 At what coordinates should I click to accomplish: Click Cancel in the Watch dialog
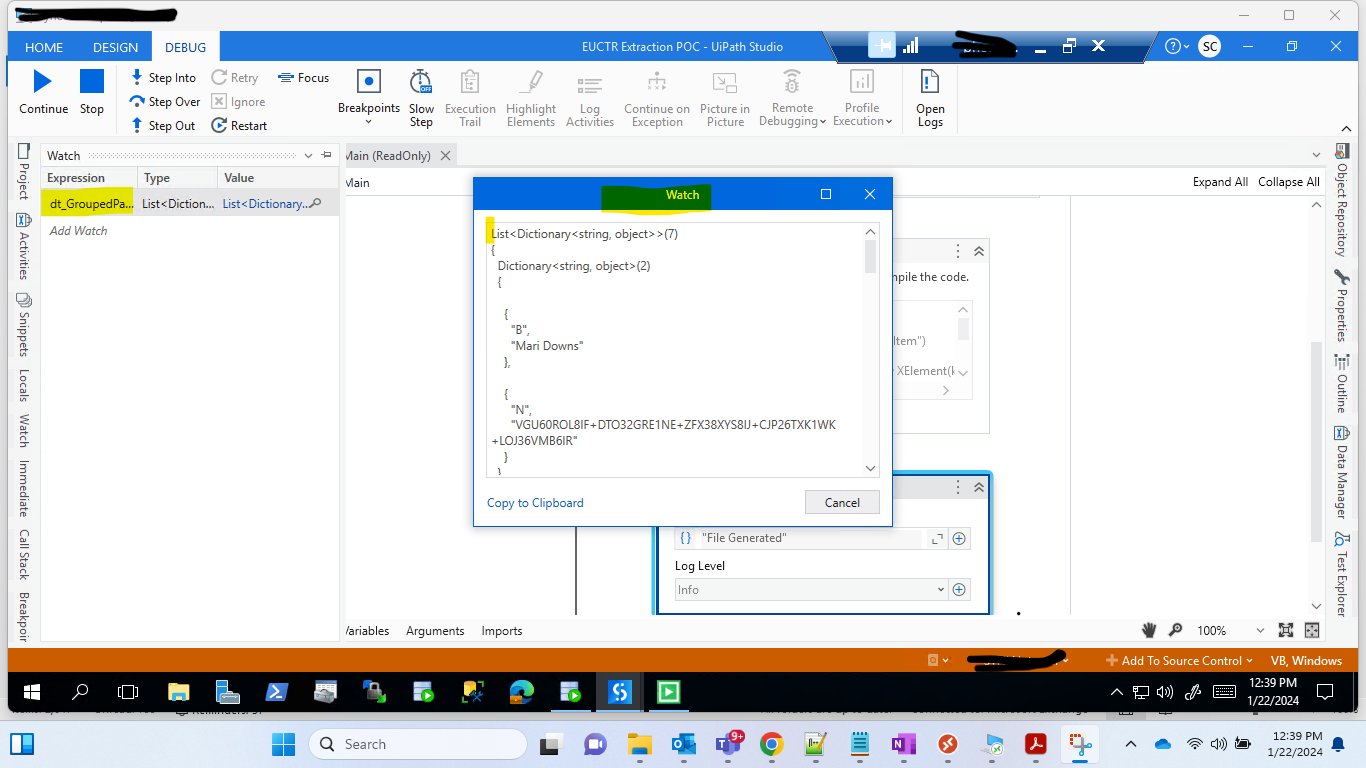point(842,503)
